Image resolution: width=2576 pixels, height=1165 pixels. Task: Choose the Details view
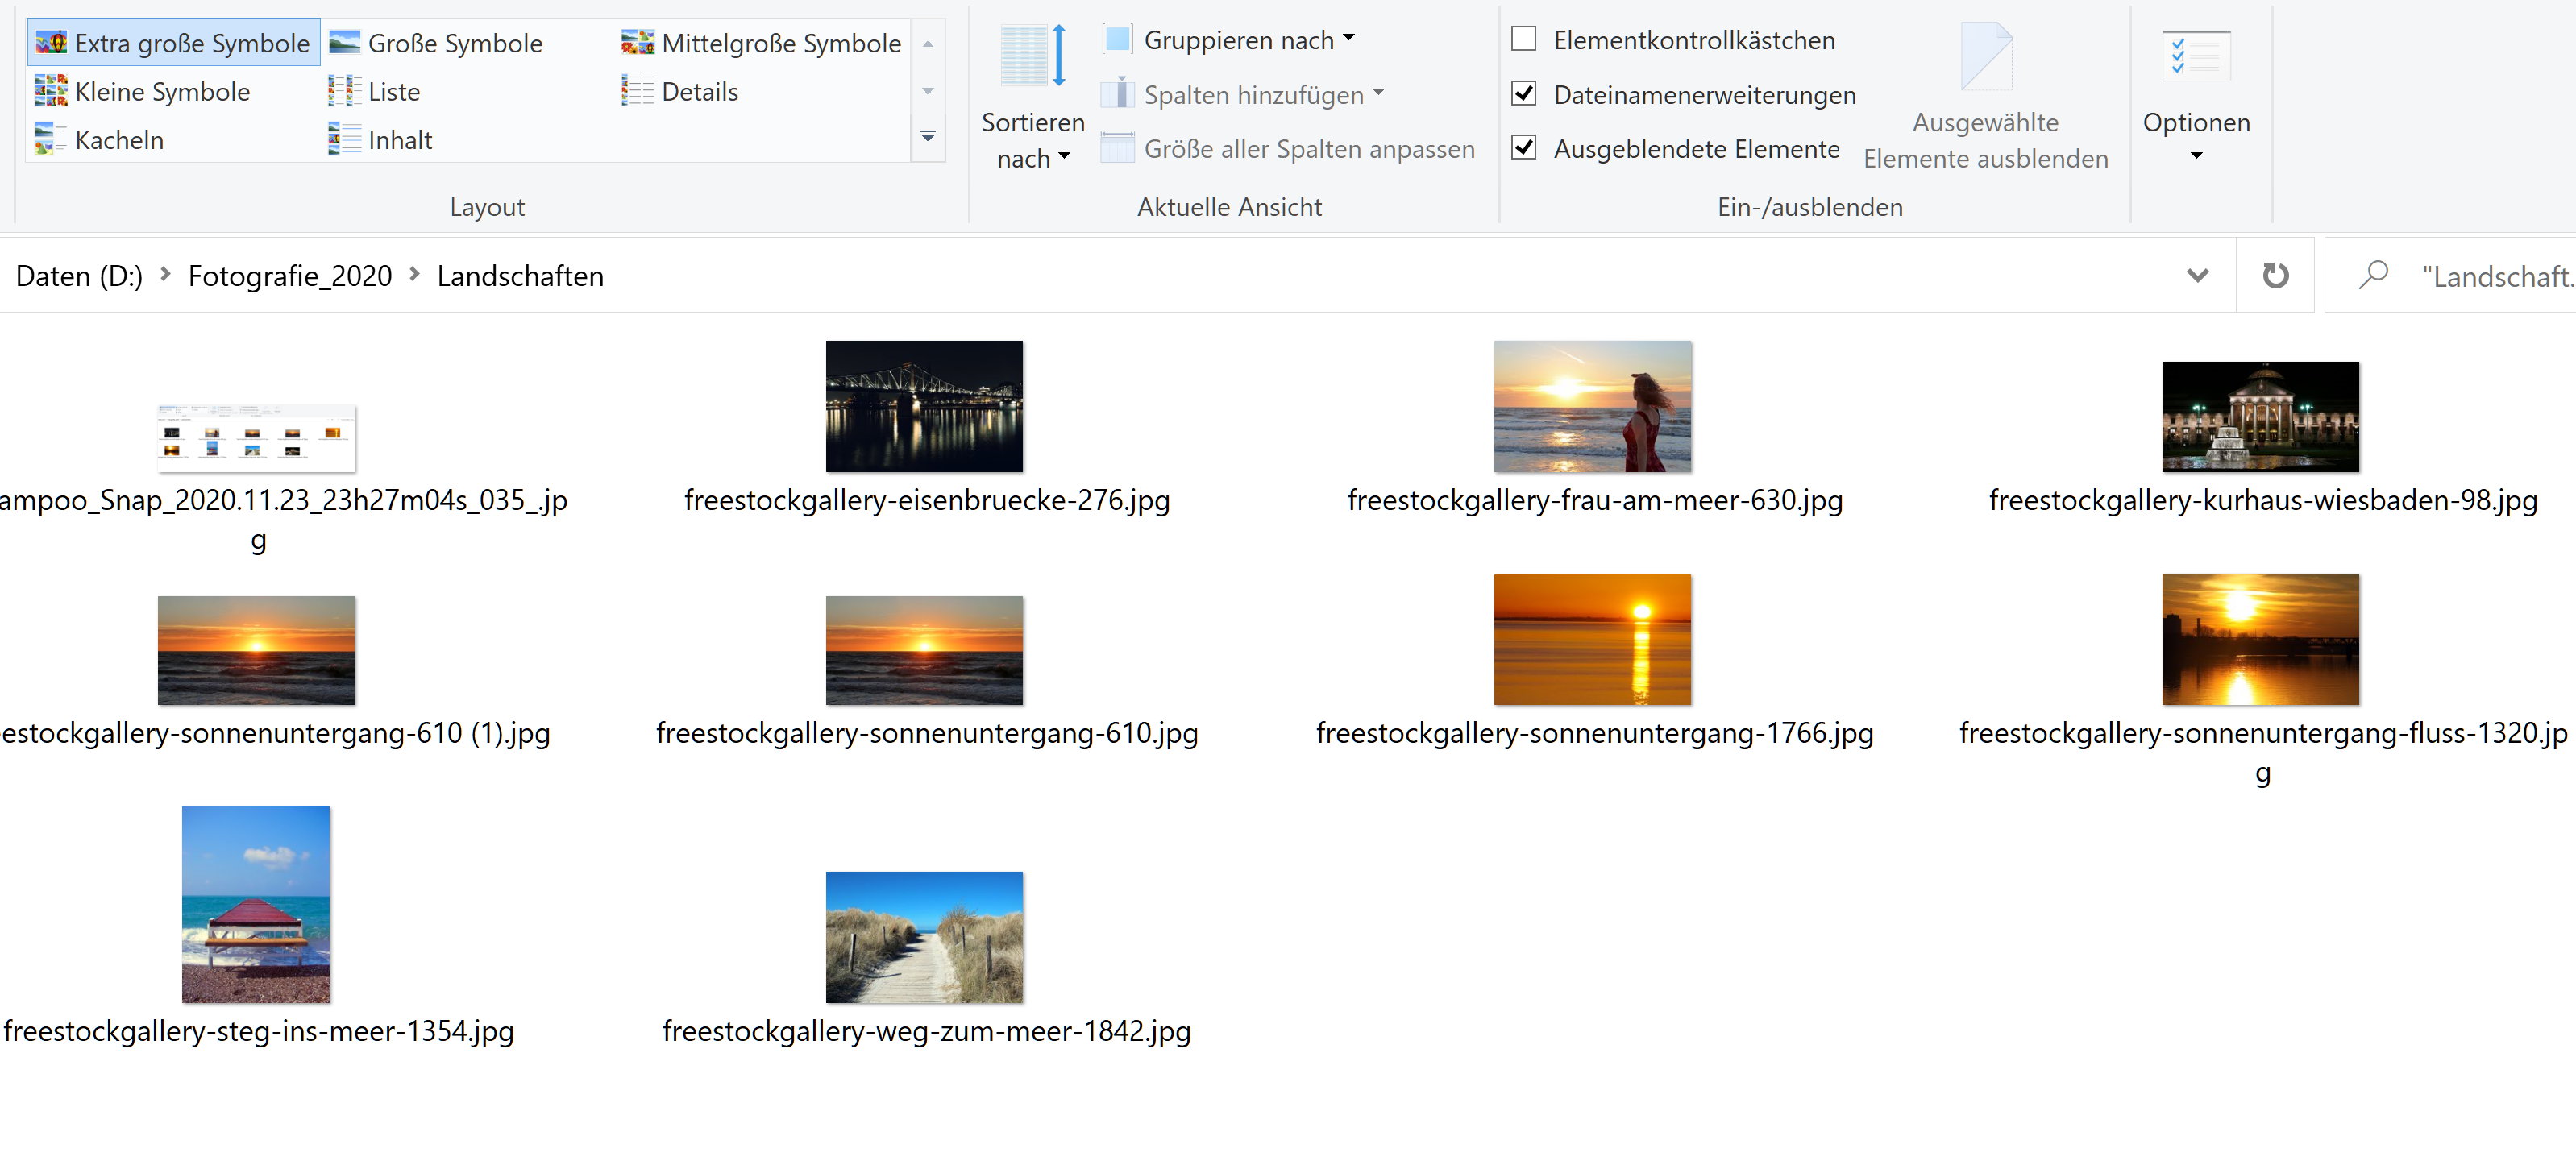click(680, 91)
